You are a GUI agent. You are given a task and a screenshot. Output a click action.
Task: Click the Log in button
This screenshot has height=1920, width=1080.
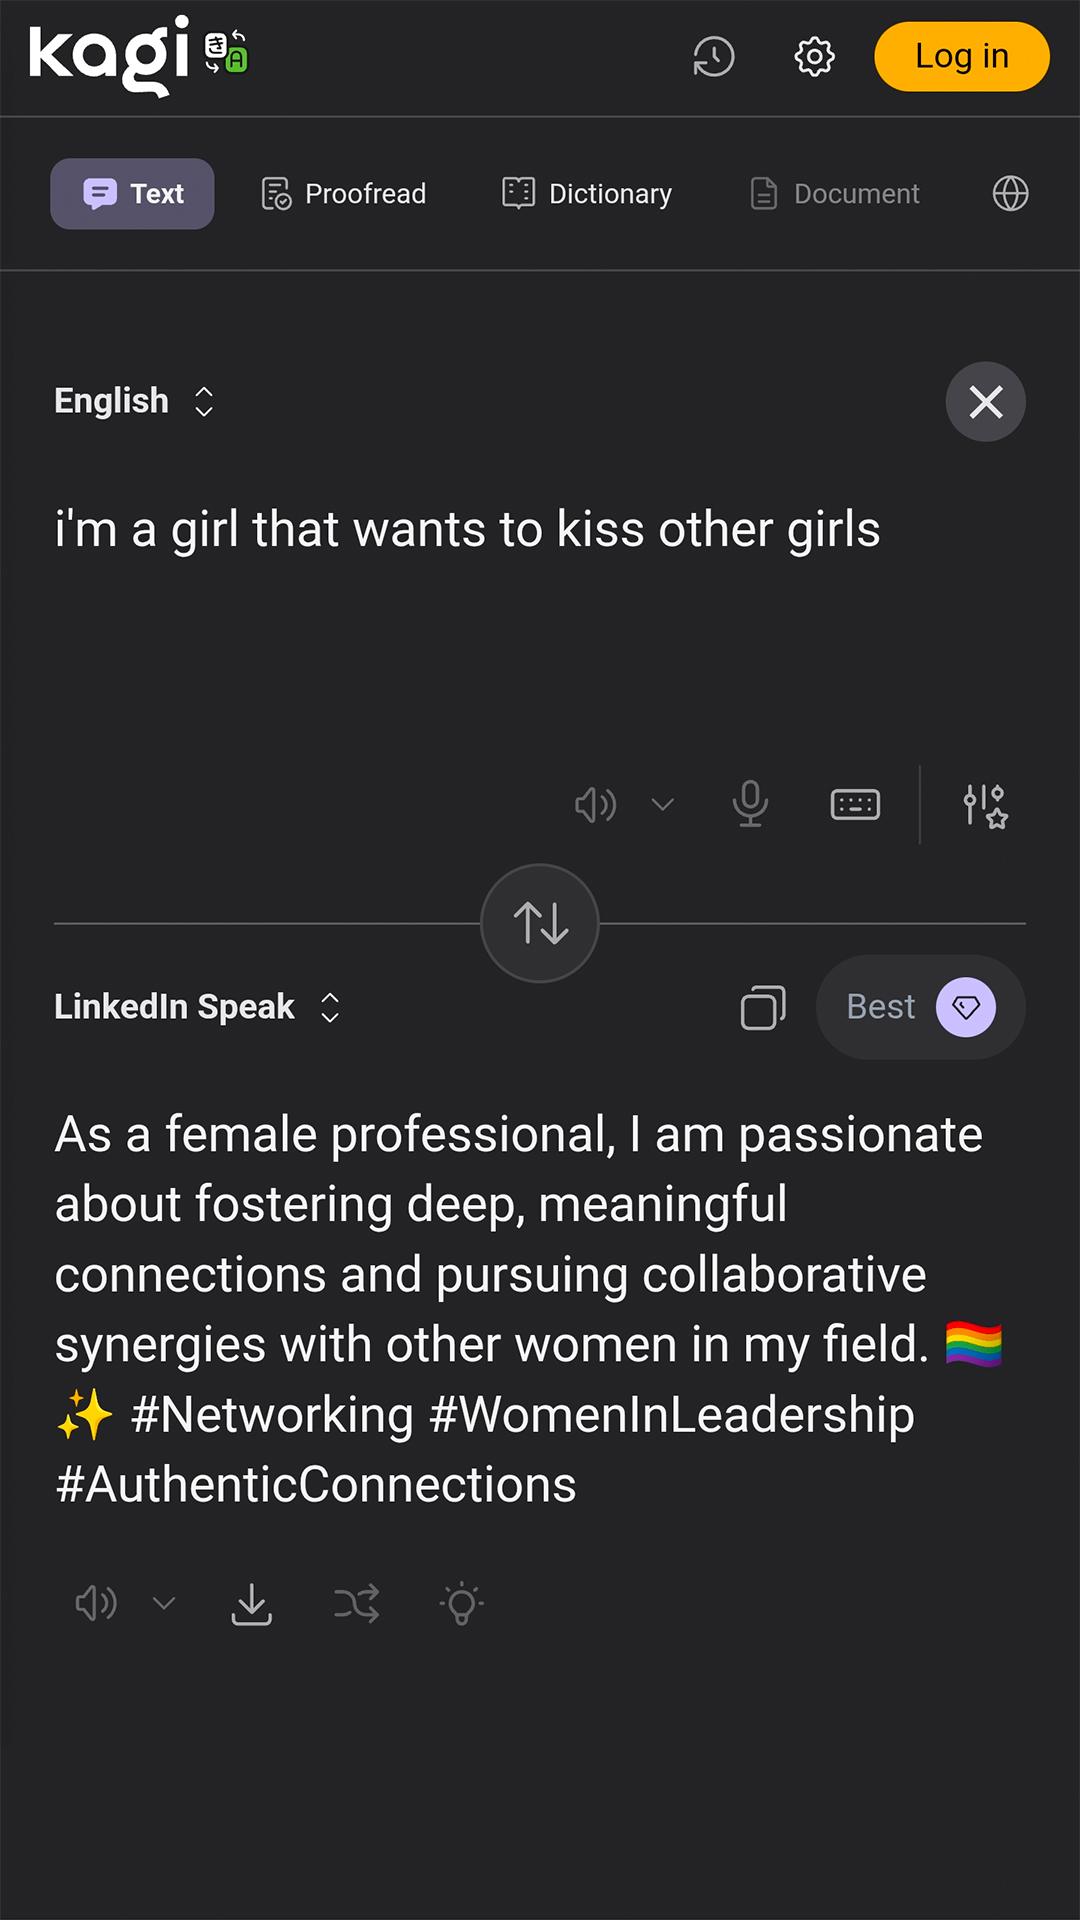coord(961,57)
